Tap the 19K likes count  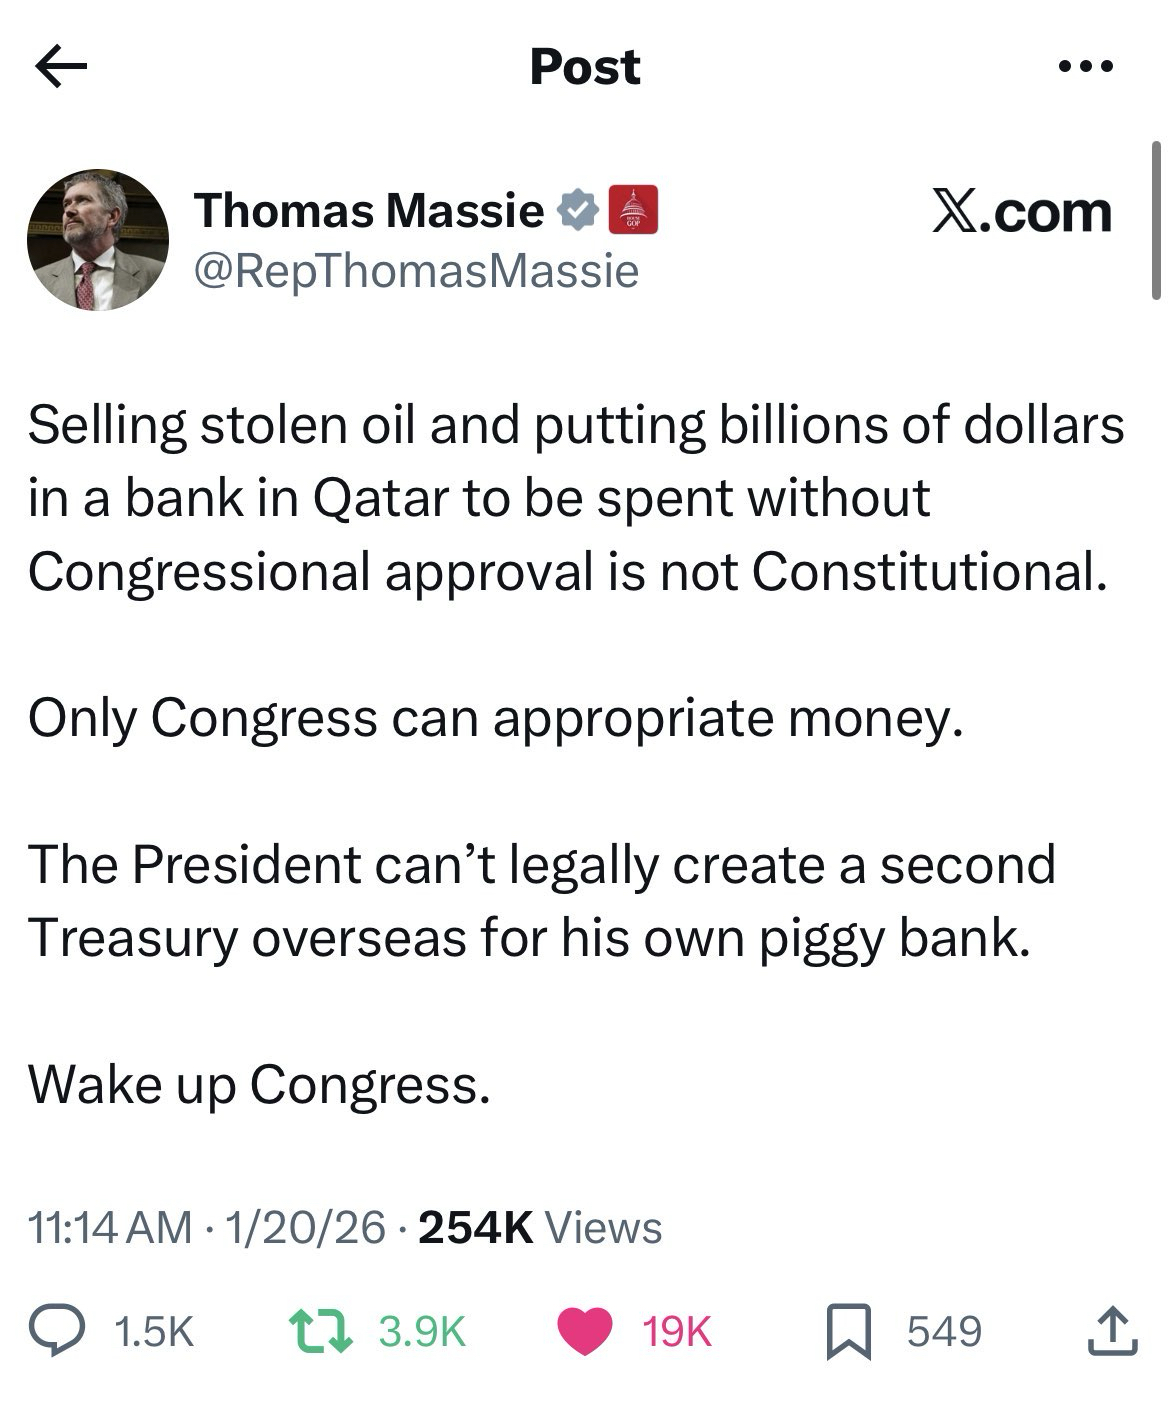(x=677, y=1332)
